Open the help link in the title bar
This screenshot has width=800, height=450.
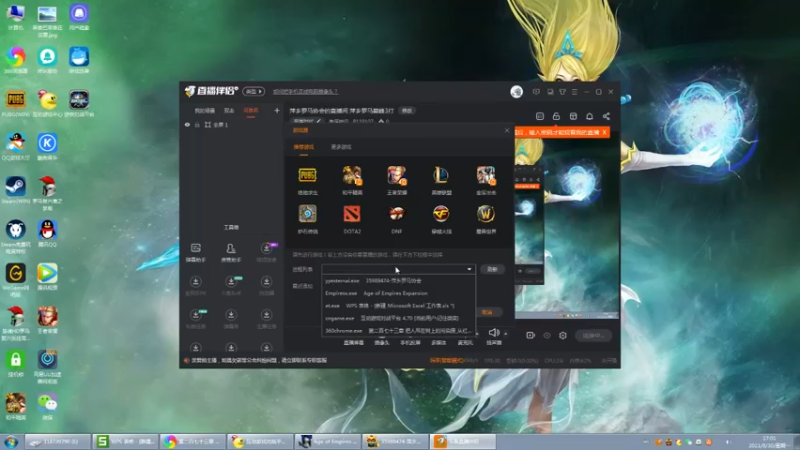click(x=305, y=92)
